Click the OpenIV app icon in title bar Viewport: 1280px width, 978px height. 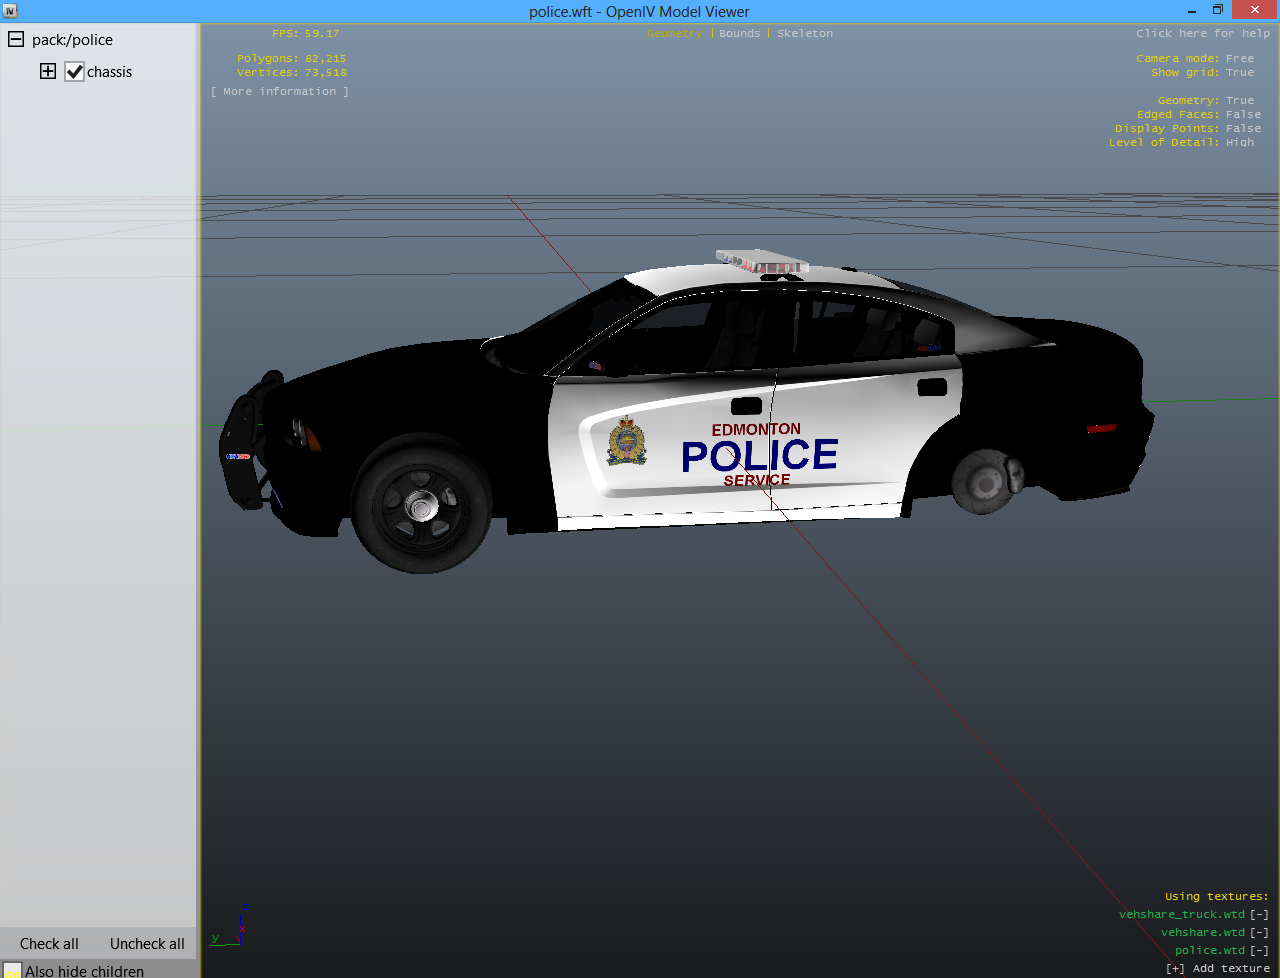click(10, 11)
